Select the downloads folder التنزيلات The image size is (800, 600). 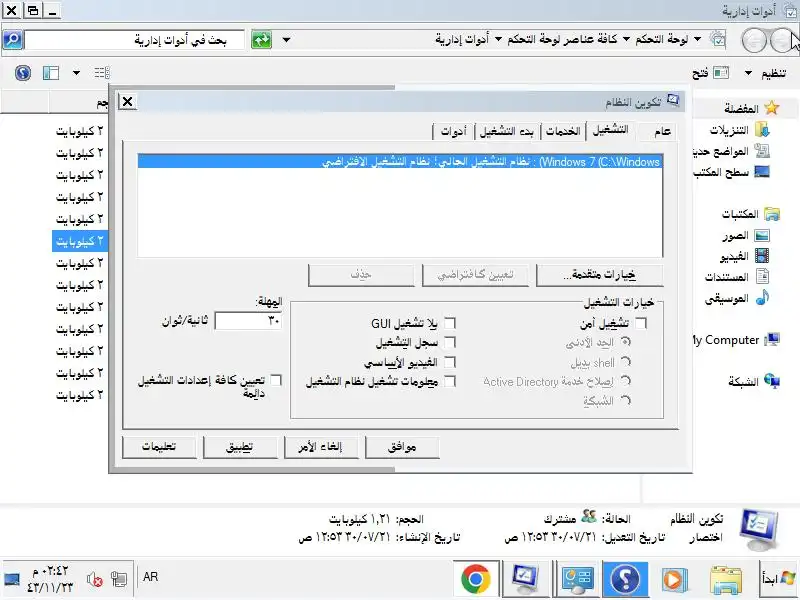coord(739,130)
